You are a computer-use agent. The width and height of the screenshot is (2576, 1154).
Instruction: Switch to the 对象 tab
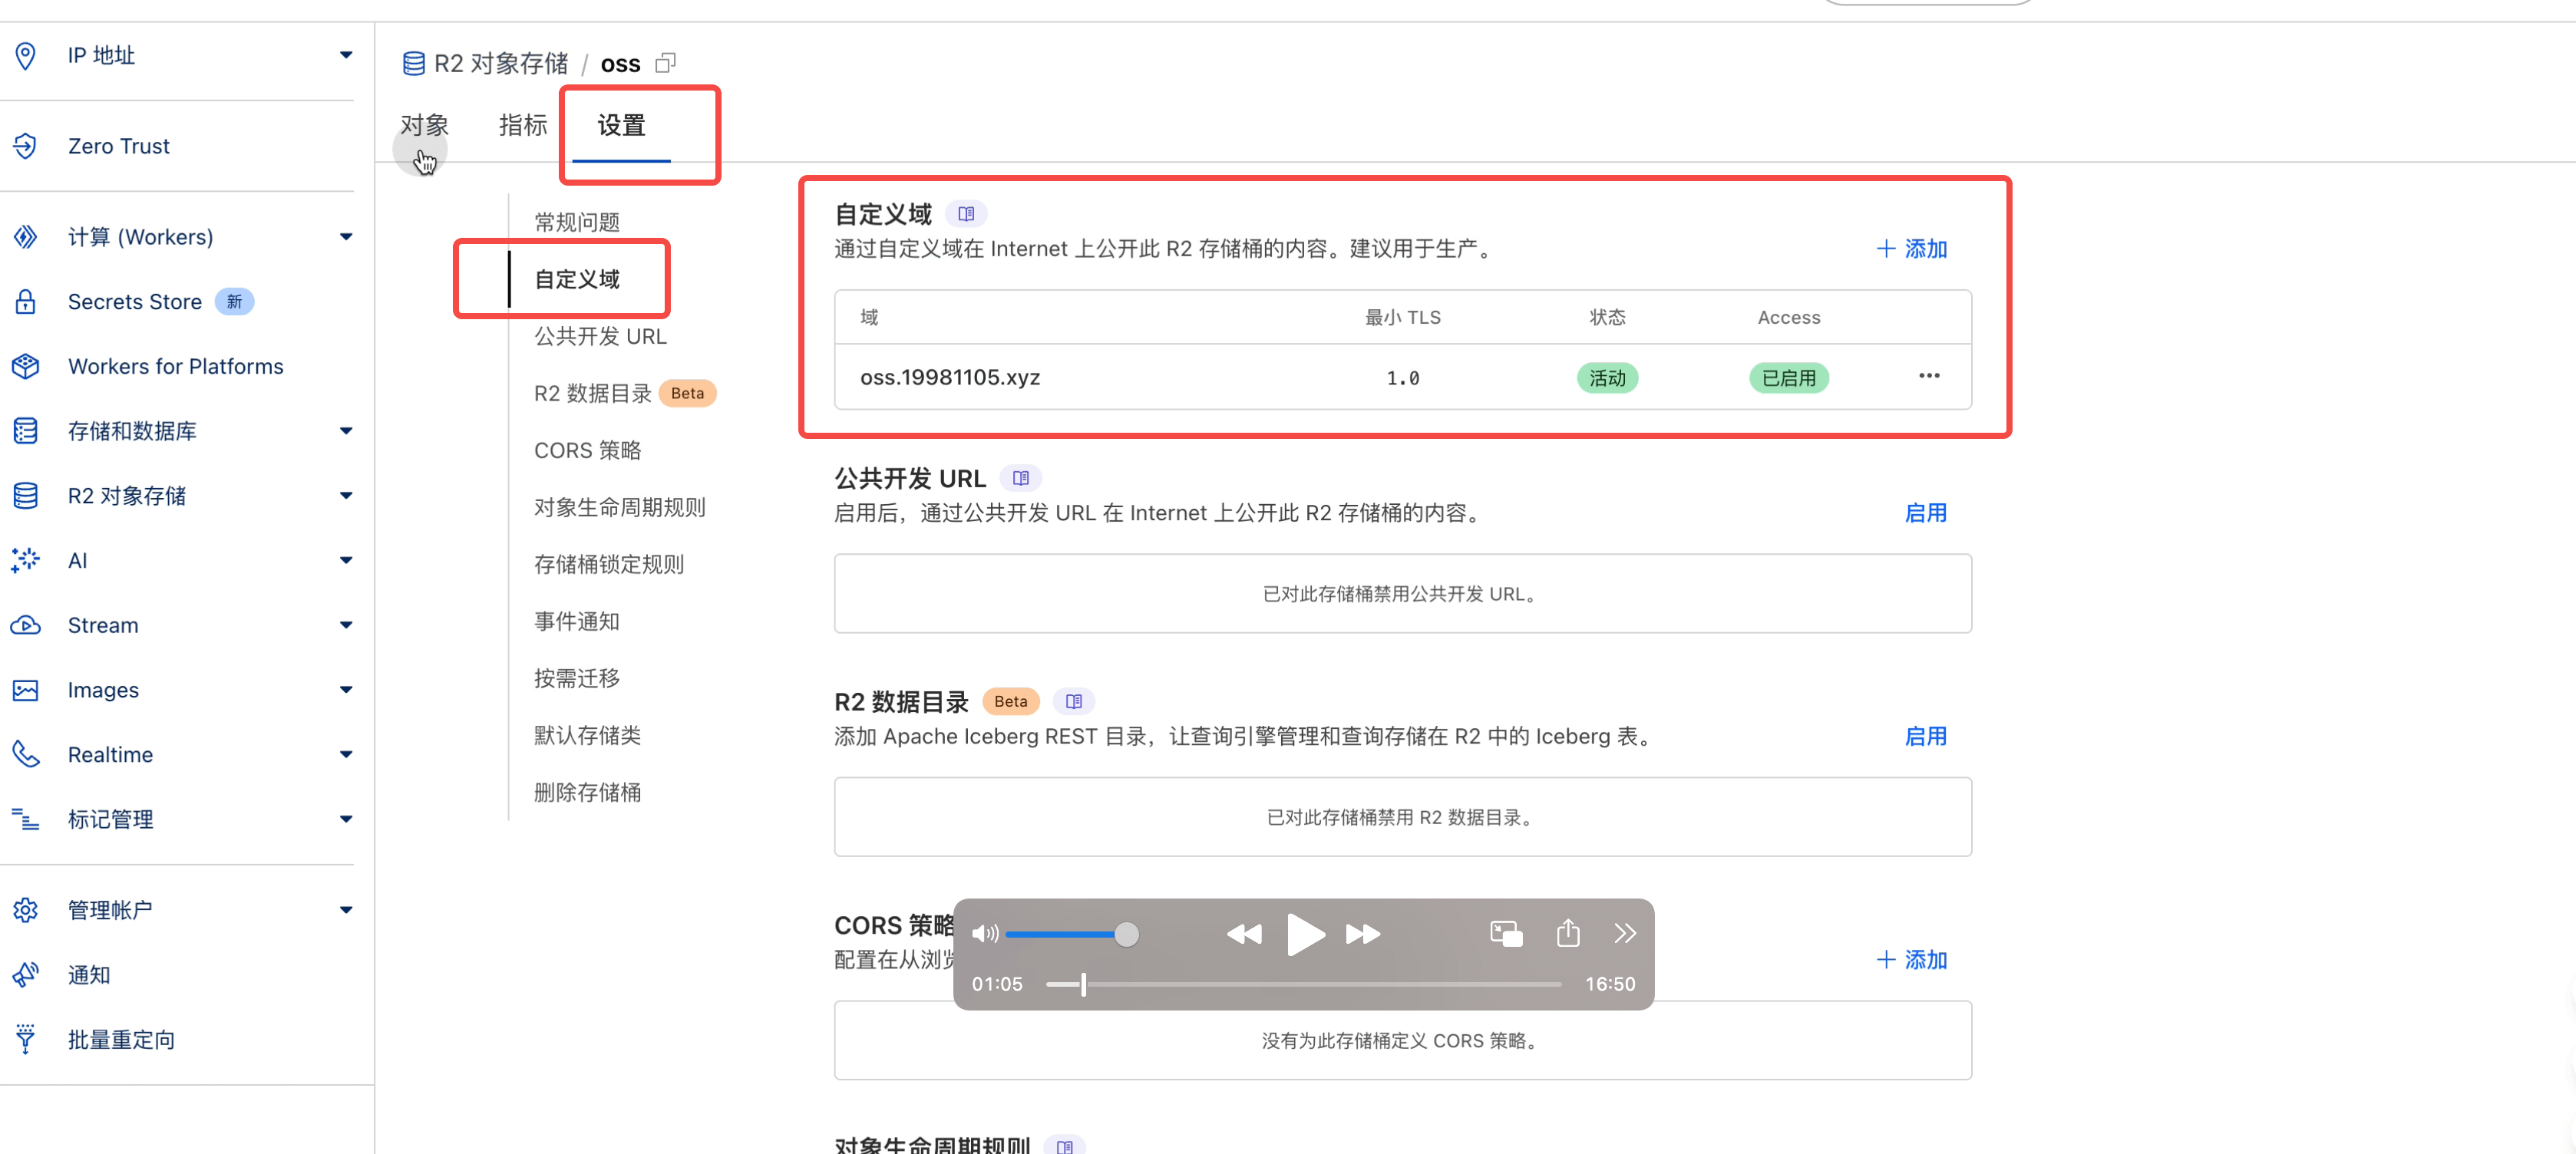425,125
